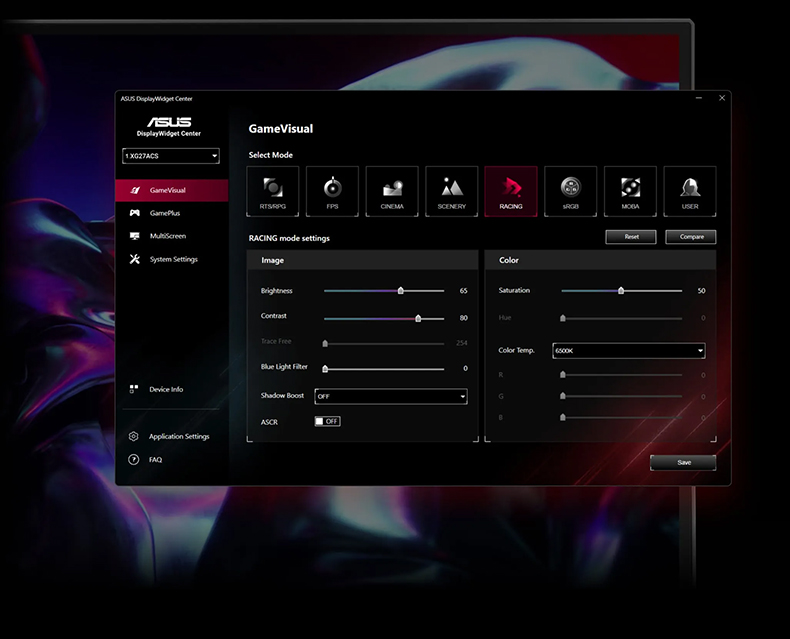Select the FPS mode icon
The width and height of the screenshot is (790, 639).
(x=332, y=190)
